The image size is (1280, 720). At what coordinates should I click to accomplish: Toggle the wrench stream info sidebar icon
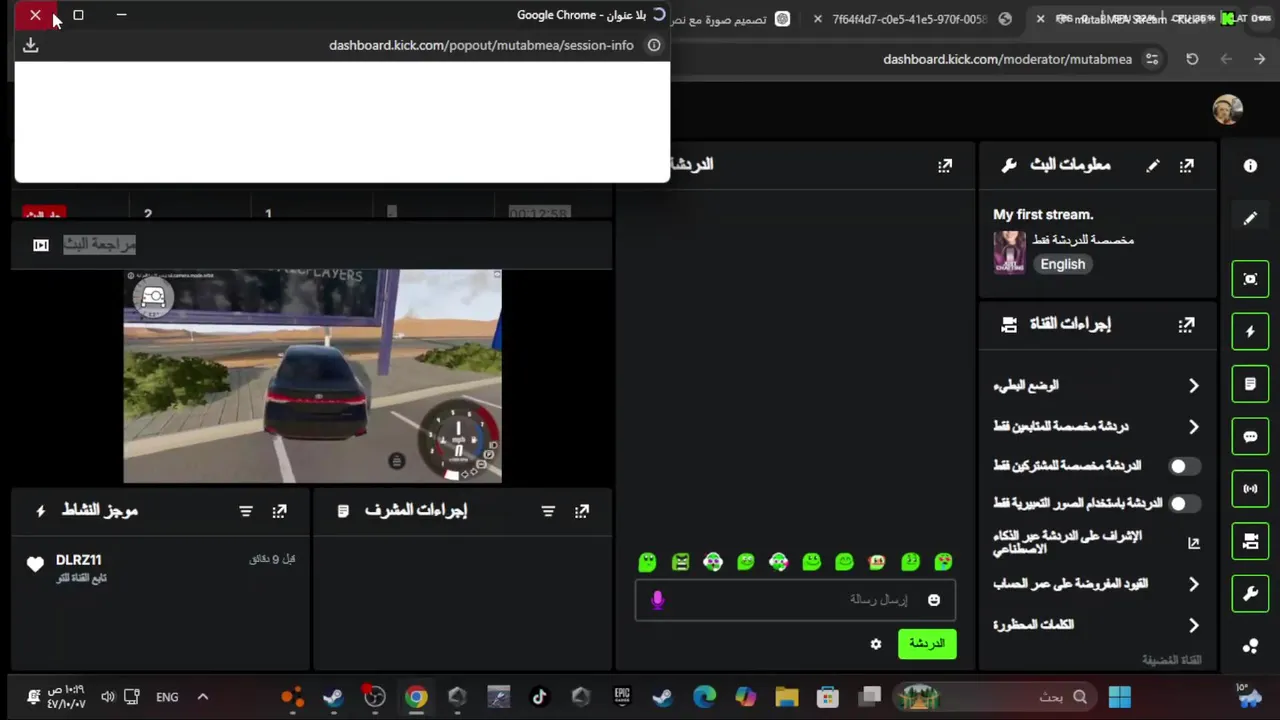(1250, 594)
